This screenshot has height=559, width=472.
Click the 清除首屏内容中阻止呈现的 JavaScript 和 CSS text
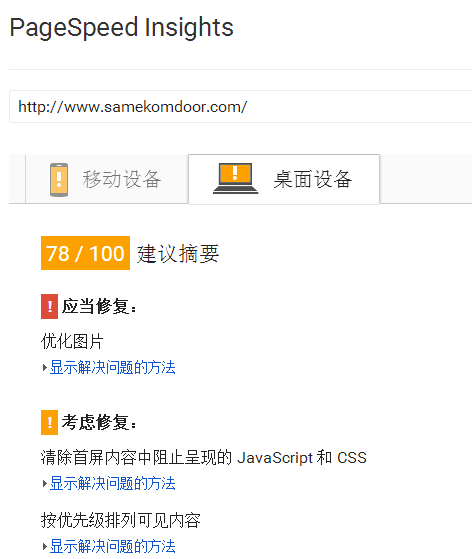click(204, 457)
